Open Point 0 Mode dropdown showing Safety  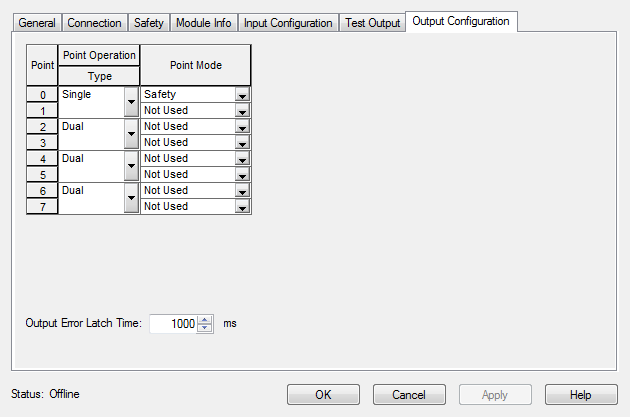coord(242,95)
